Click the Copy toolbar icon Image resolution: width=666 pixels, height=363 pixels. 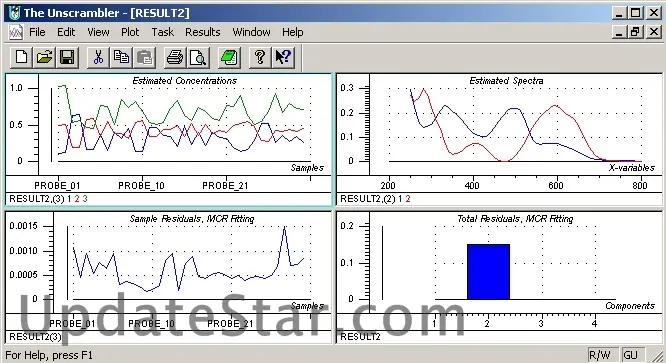[121, 57]
